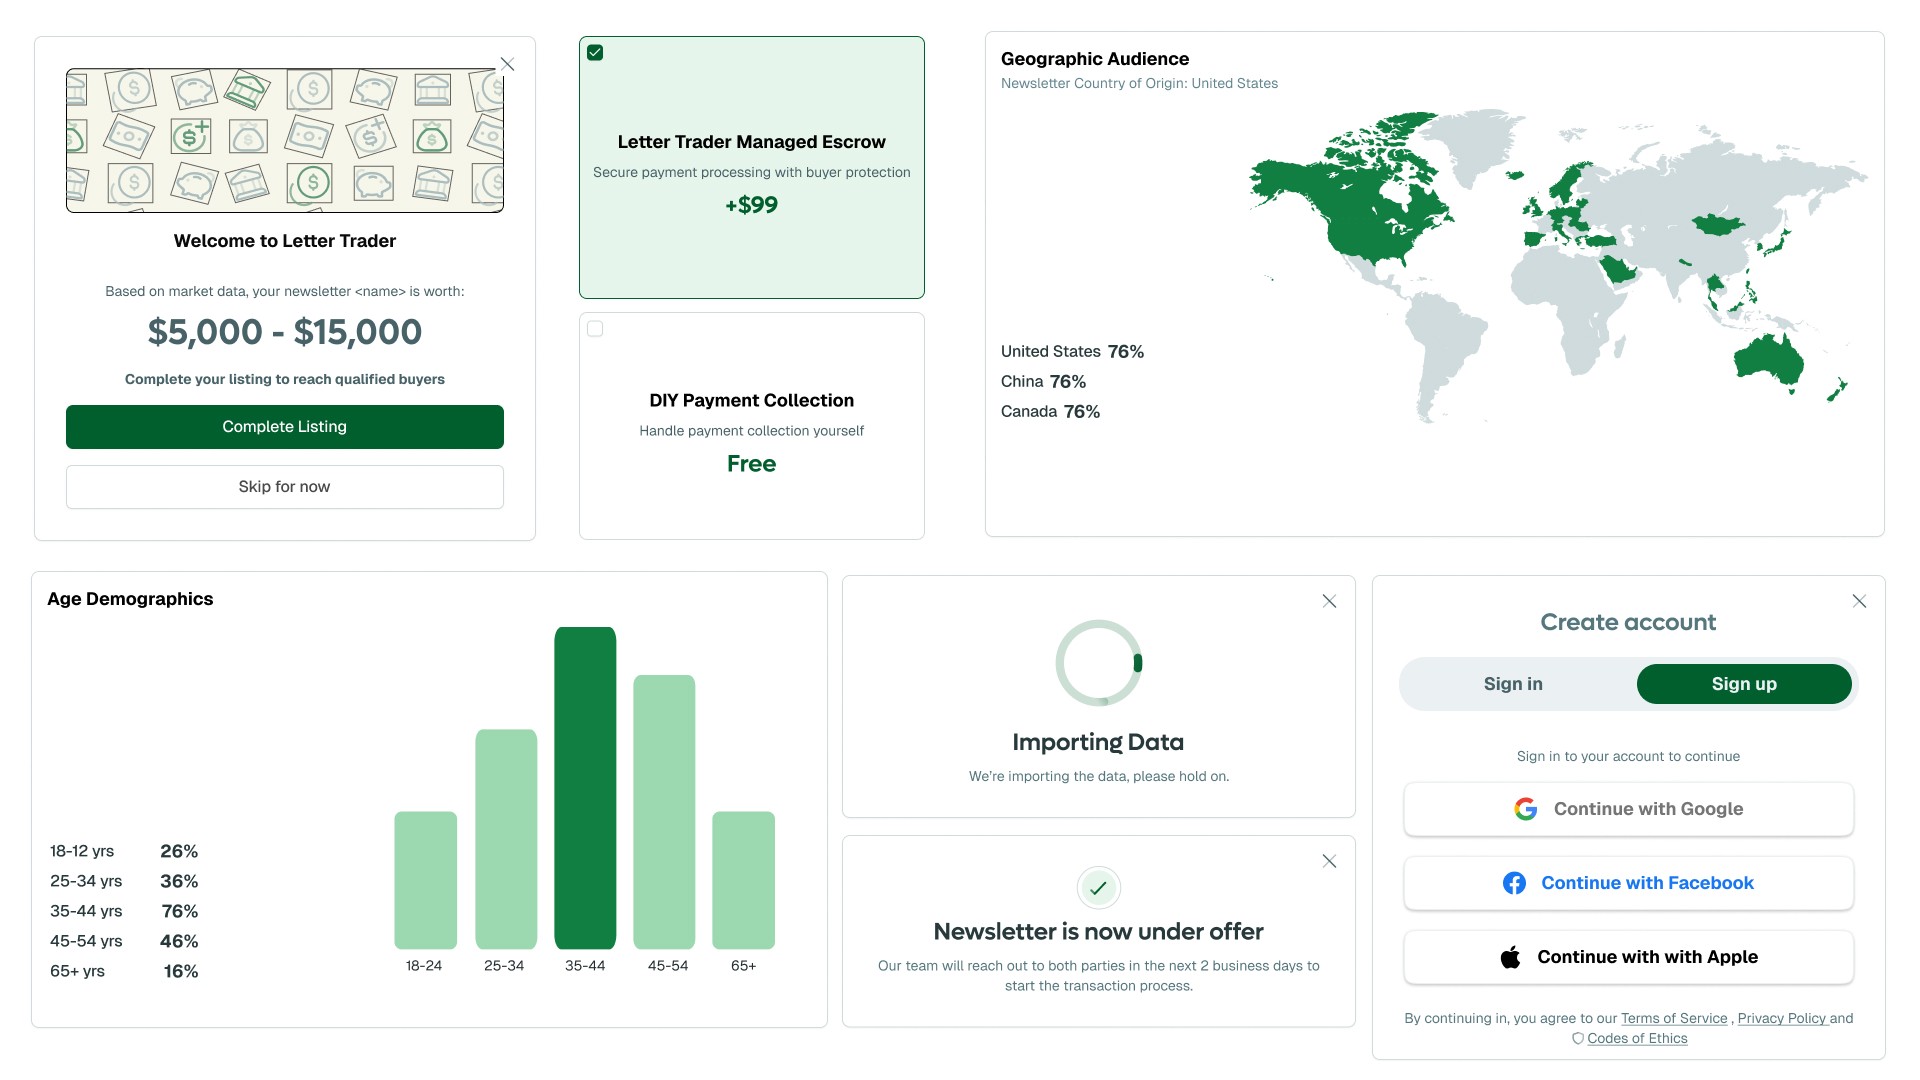
Task: Click the green checkmark success icon
Action: click(1098, 888)
